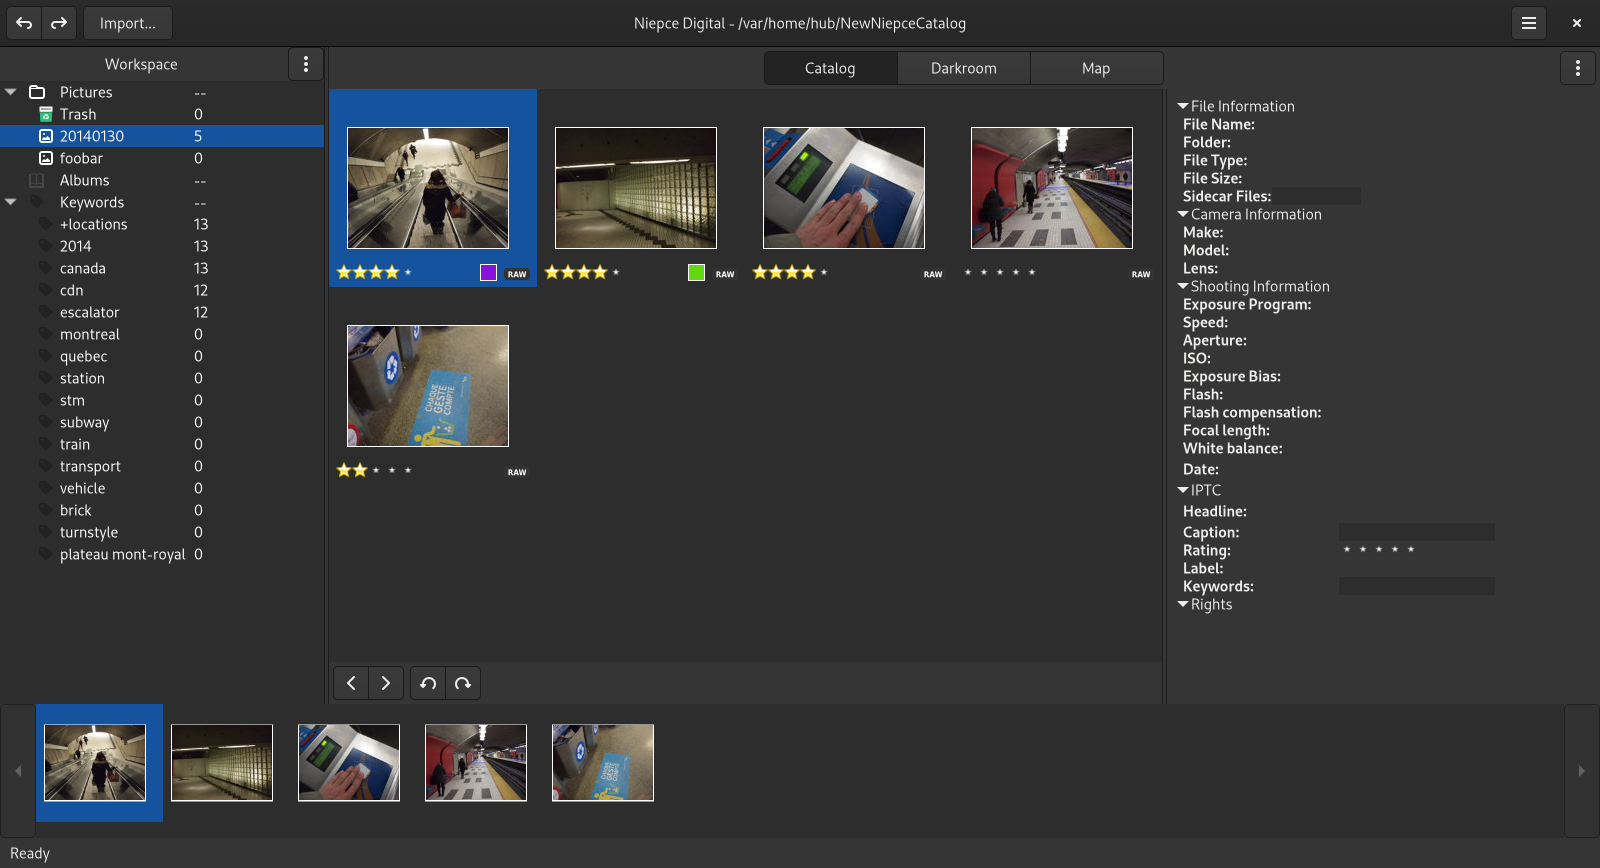This screenshot has height=868, width=1600.
Task: Click the Keywords tag icon
Action: [37, 202]
